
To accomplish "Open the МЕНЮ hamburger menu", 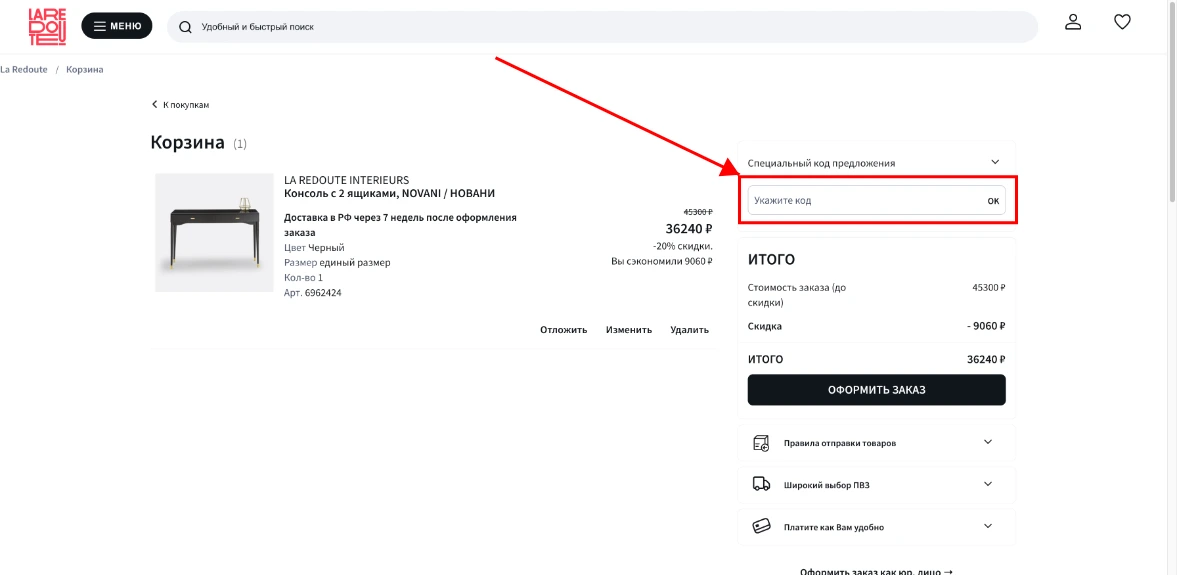I will click(116, 26).
